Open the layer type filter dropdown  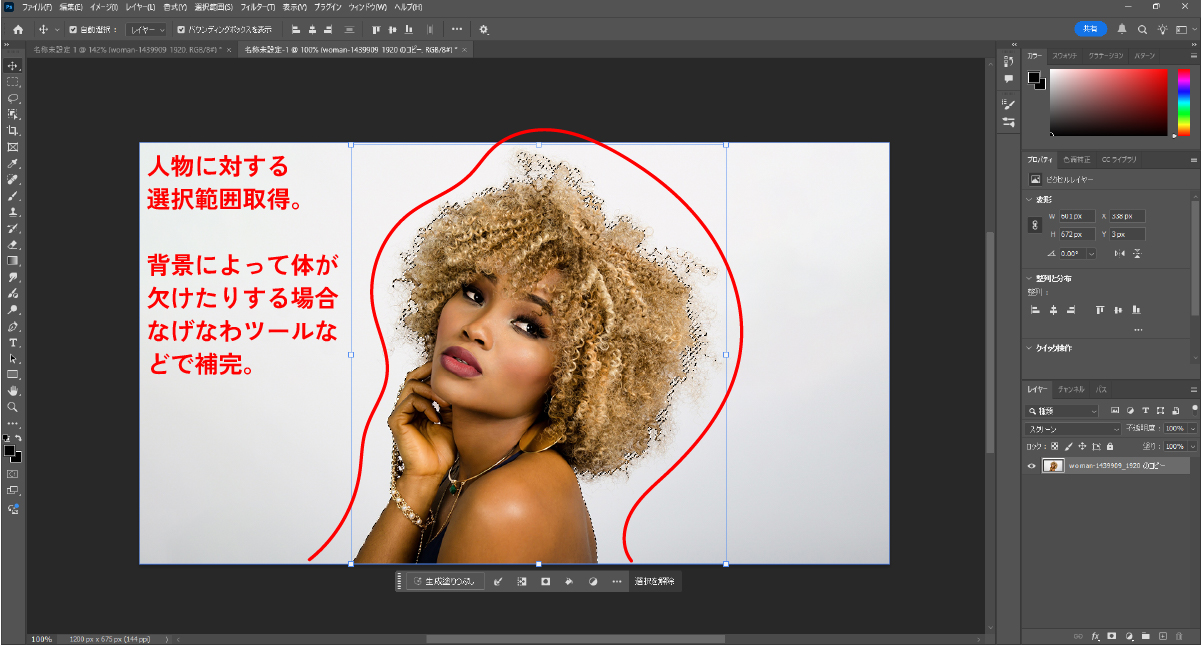pyautogui.click(x=1062, y=411)
